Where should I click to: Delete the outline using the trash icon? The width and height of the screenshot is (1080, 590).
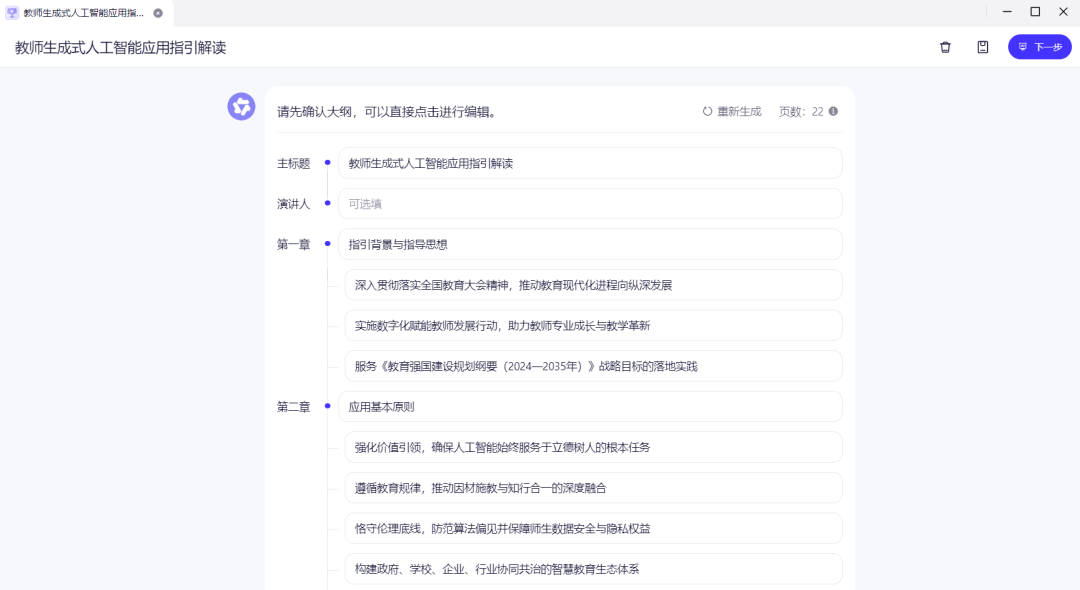point(945,47)
